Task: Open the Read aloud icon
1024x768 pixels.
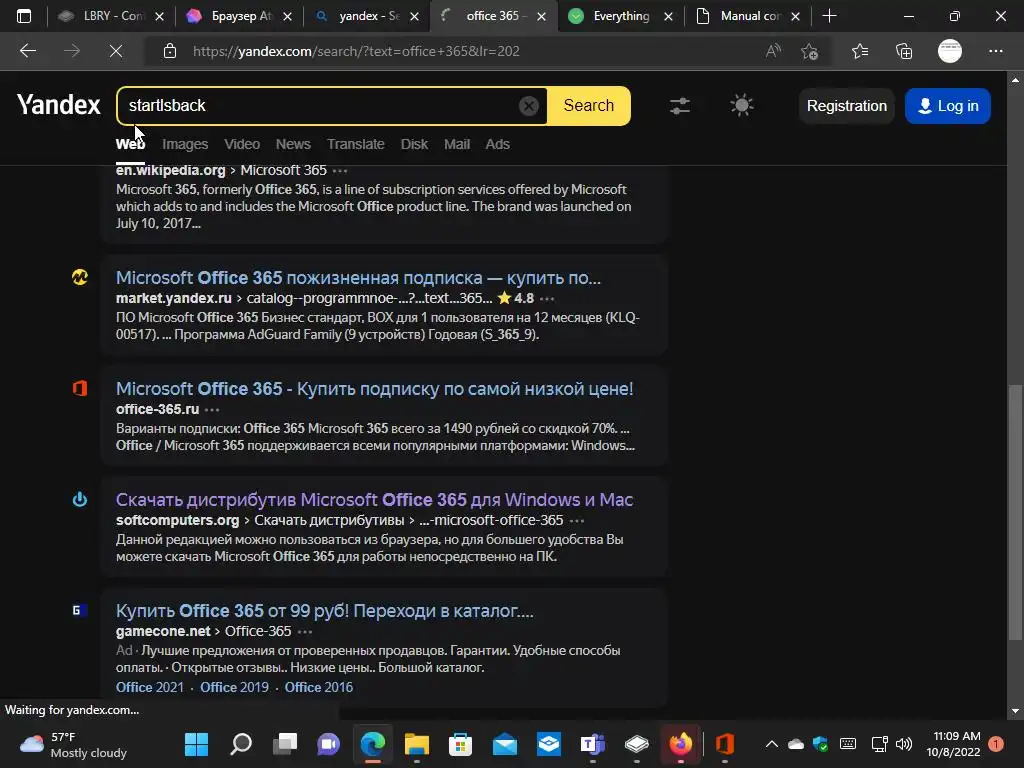Action: (x=773, y=51)
